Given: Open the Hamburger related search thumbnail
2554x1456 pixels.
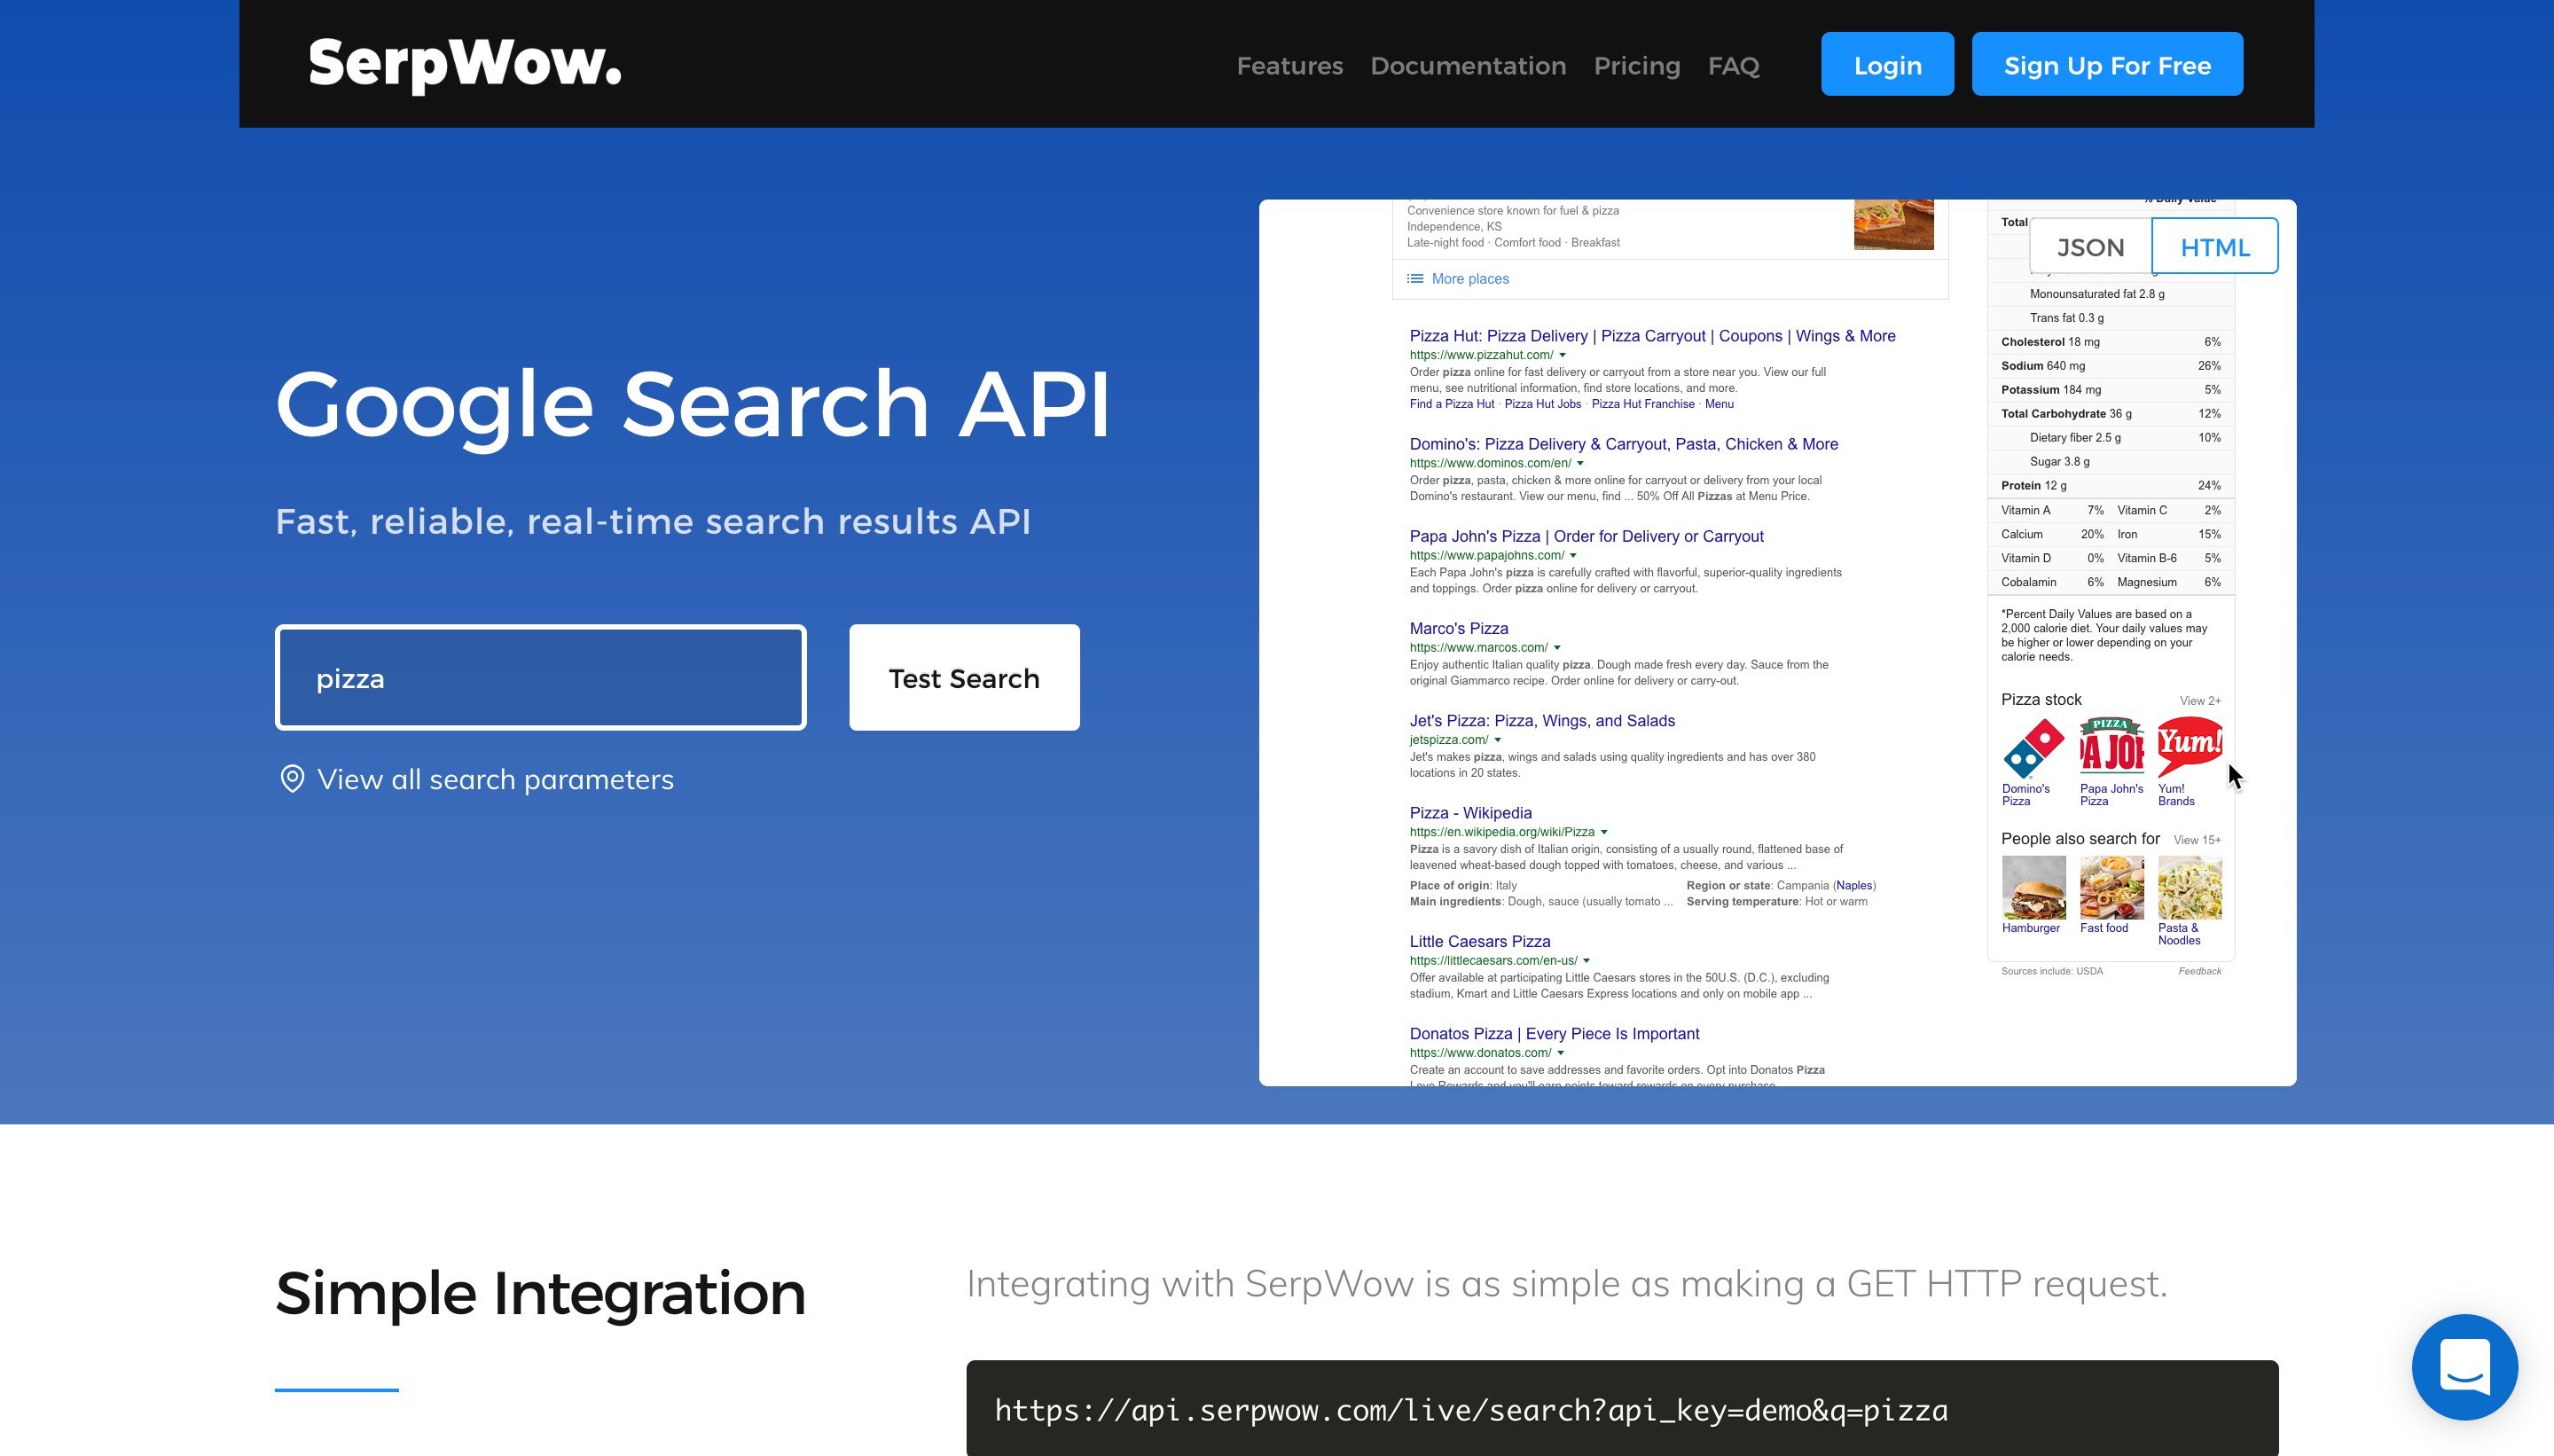Looking at the screenshot, I should (x=2033, y=887).
